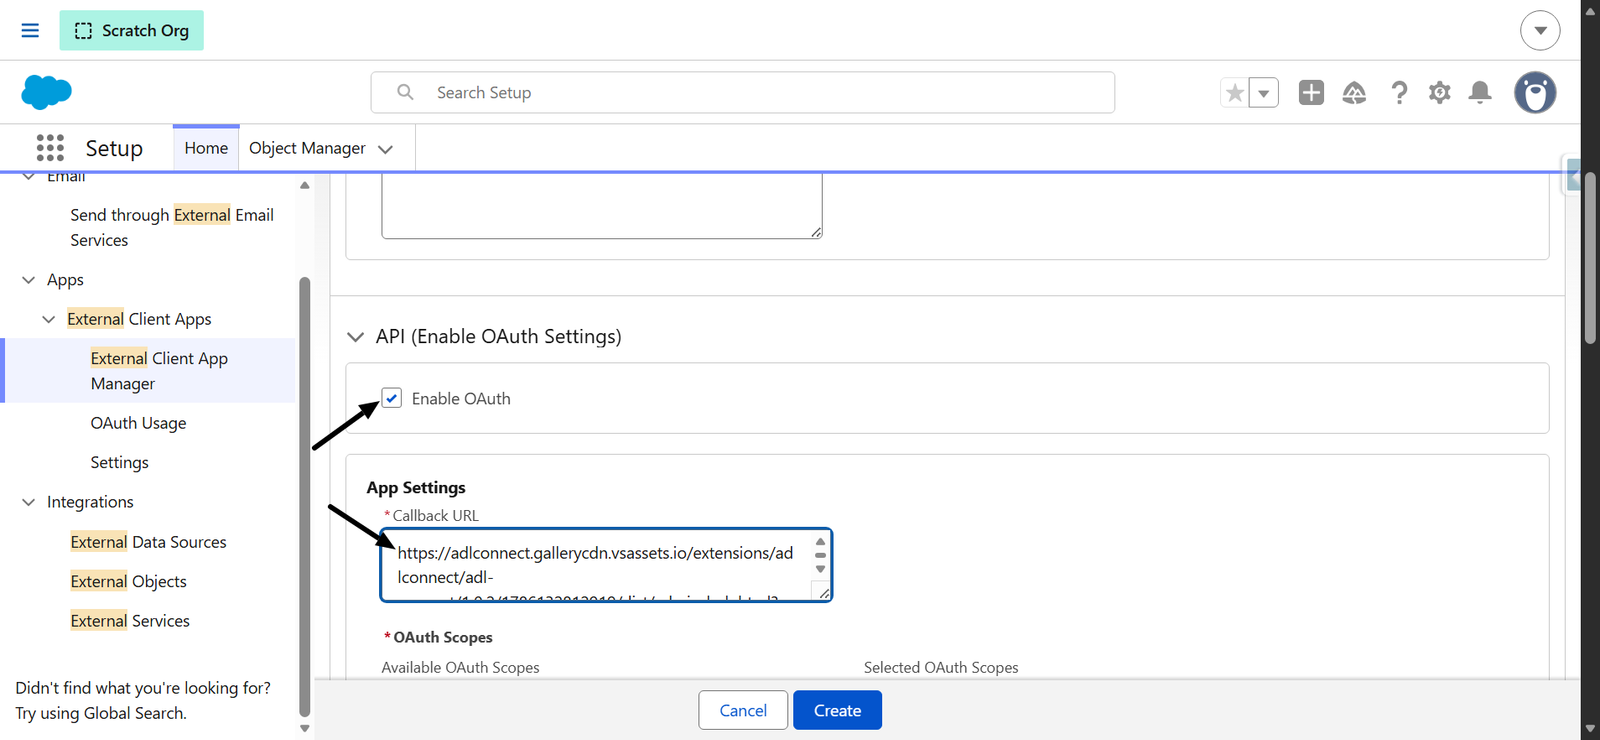Click the Scratch Org badge

tap(131, 30)
